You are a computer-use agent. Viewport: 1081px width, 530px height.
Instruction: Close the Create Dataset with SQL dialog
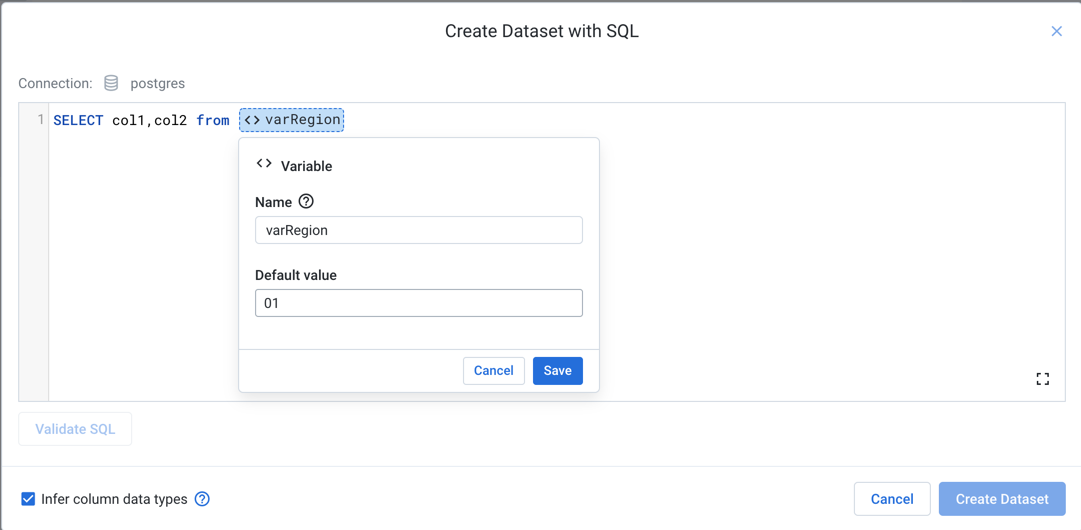click(x=1056, y=31)
